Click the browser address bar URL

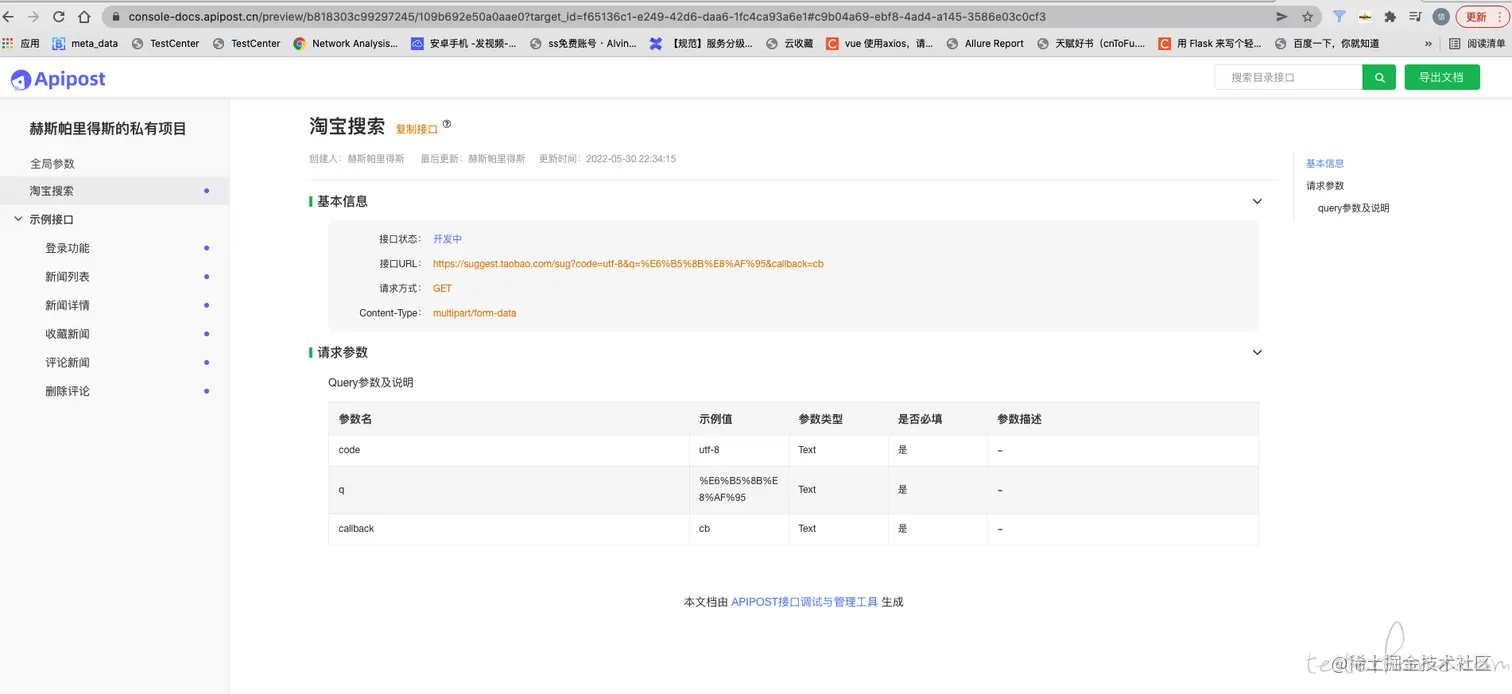click(x=587, y=17)
